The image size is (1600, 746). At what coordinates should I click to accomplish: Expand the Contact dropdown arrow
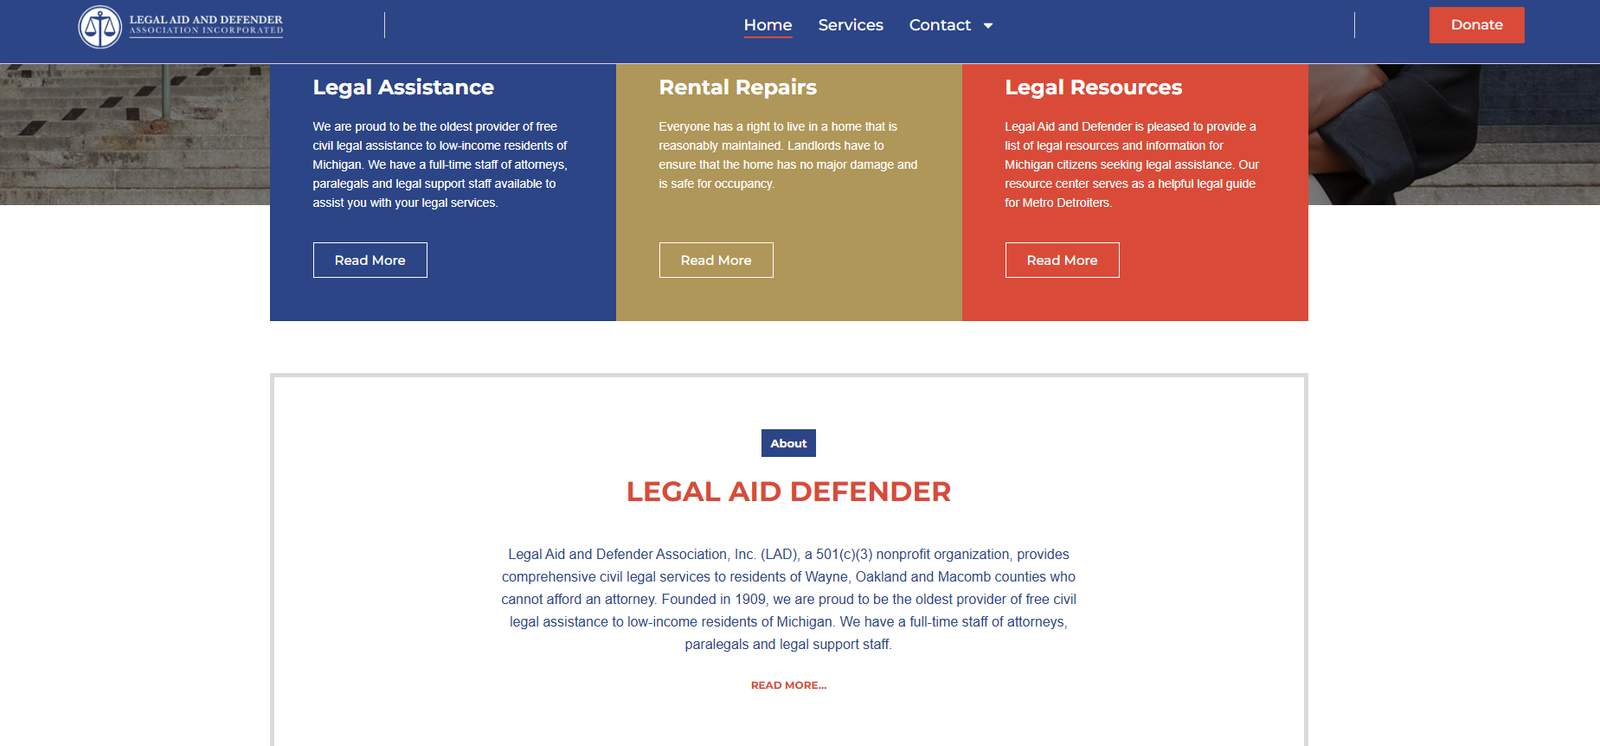tap(988, 26)
